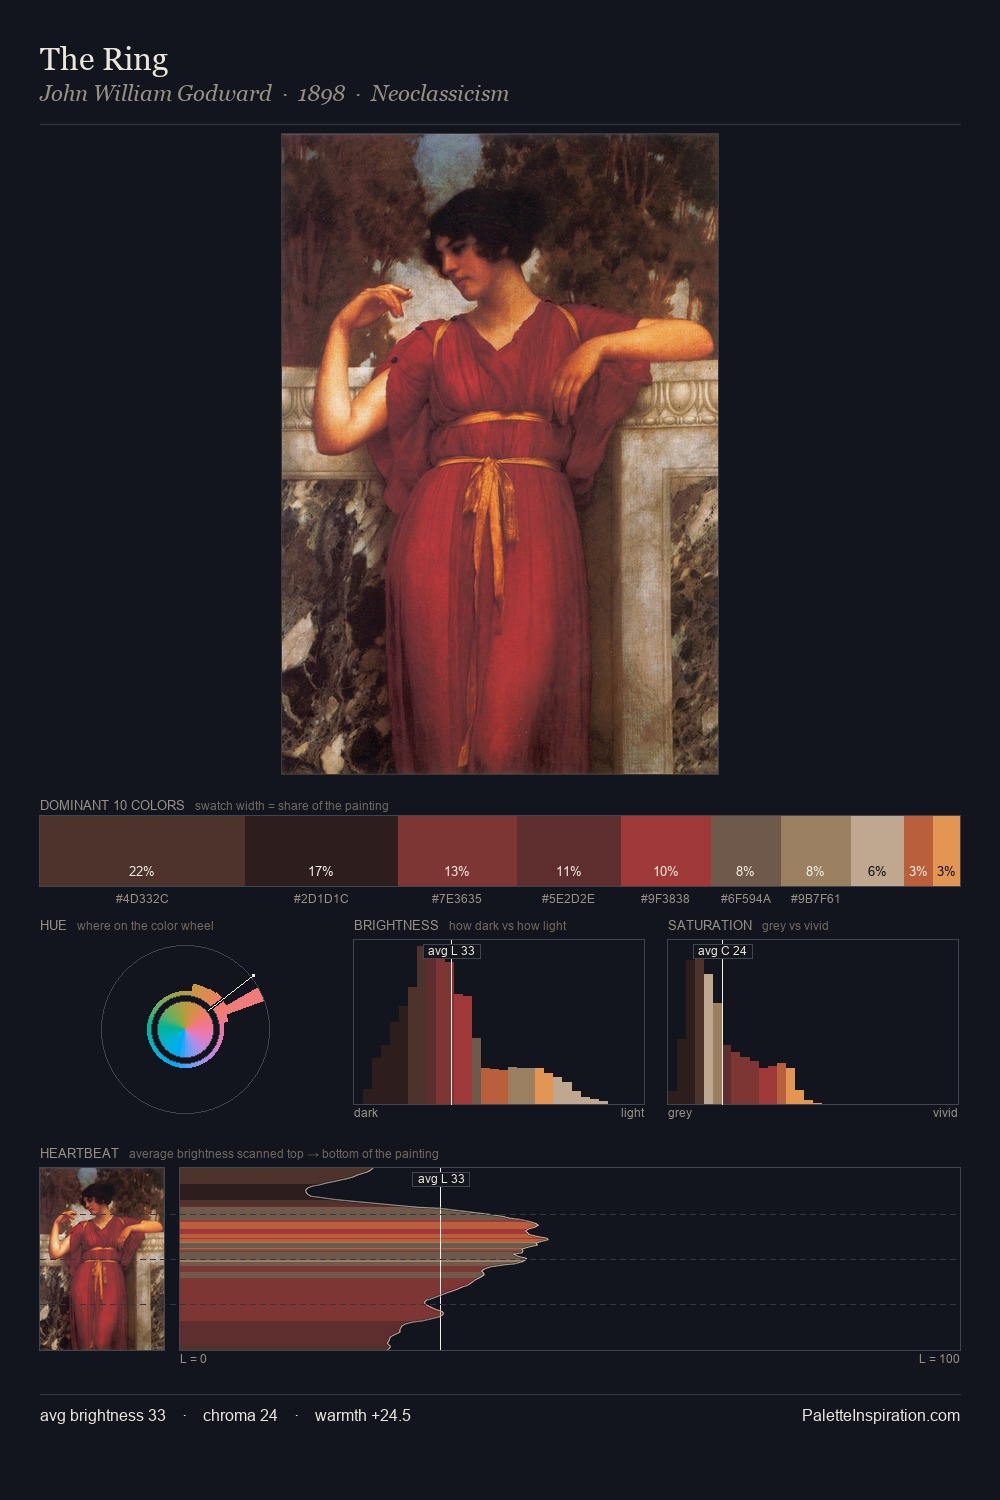The height and width of the screenshot is (1500, 1000).
Task: Click the 10% red swatch #9F3838
Action: point(666,851)
